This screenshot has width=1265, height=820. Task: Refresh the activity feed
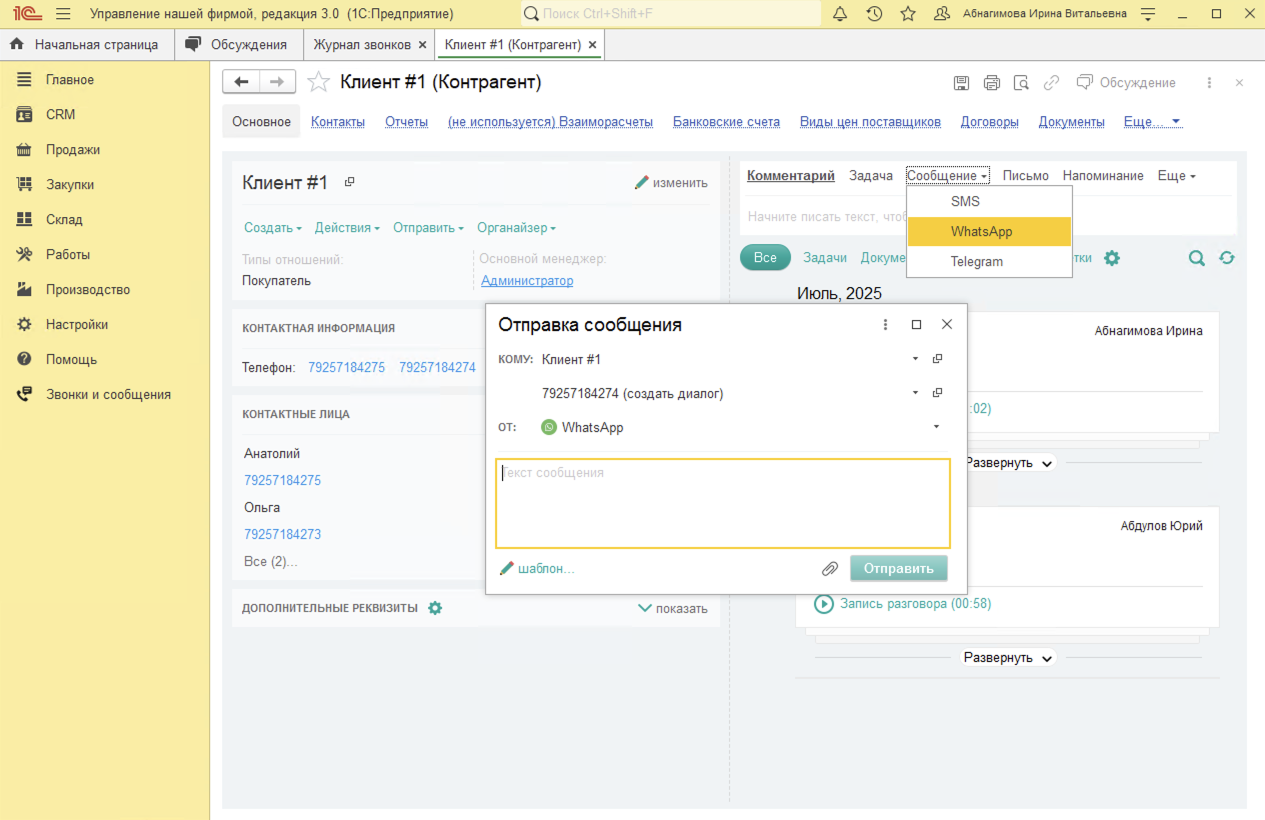1227,258
